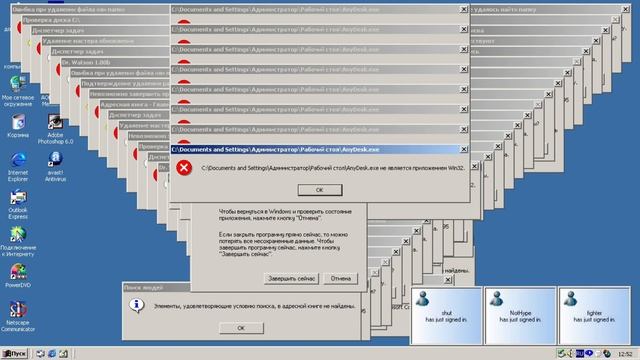Select the Internet Explorer desktop icon
This screenshot has width=640, height=360.
coord(18,167)
